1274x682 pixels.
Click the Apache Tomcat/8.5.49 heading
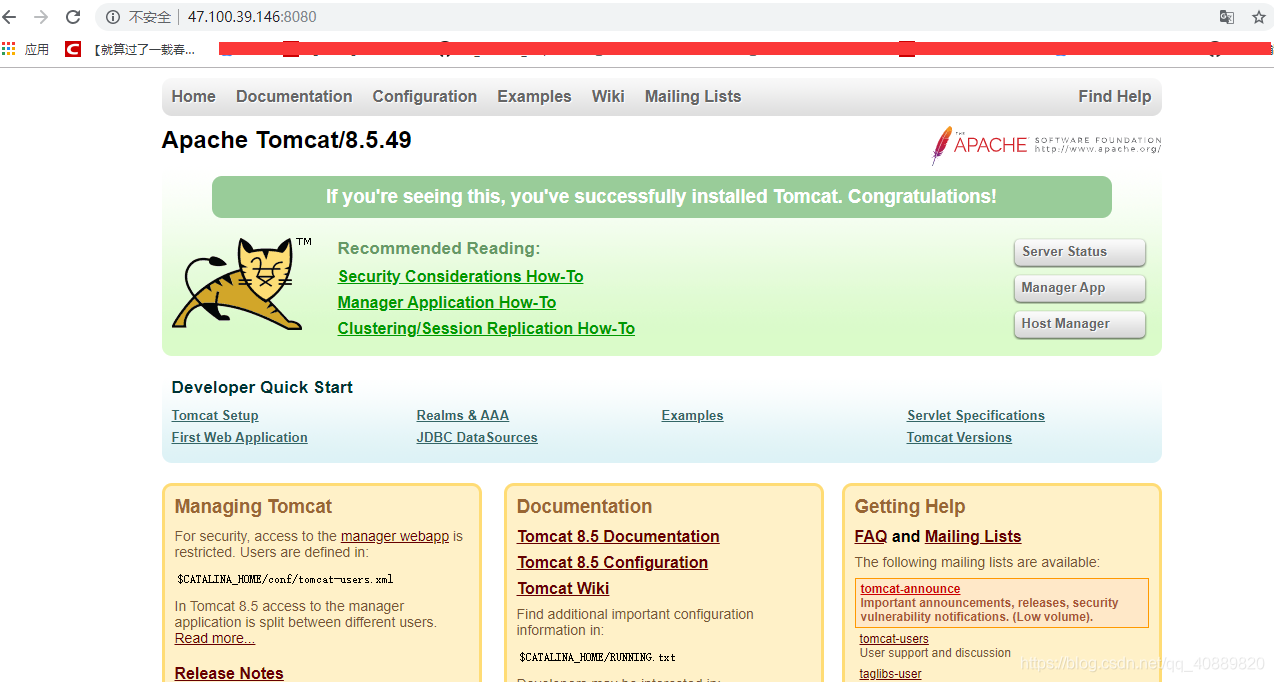pyautogui.click(x=287, y=140)
